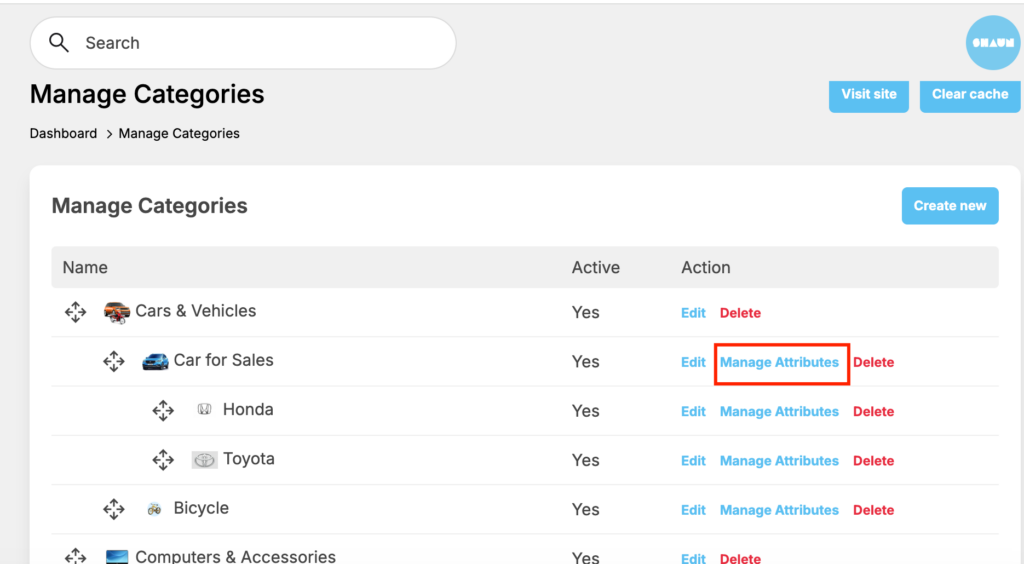The image size is (1024, 564).
Task: Edit the Honda category
Action: click(x=693, y=411)
